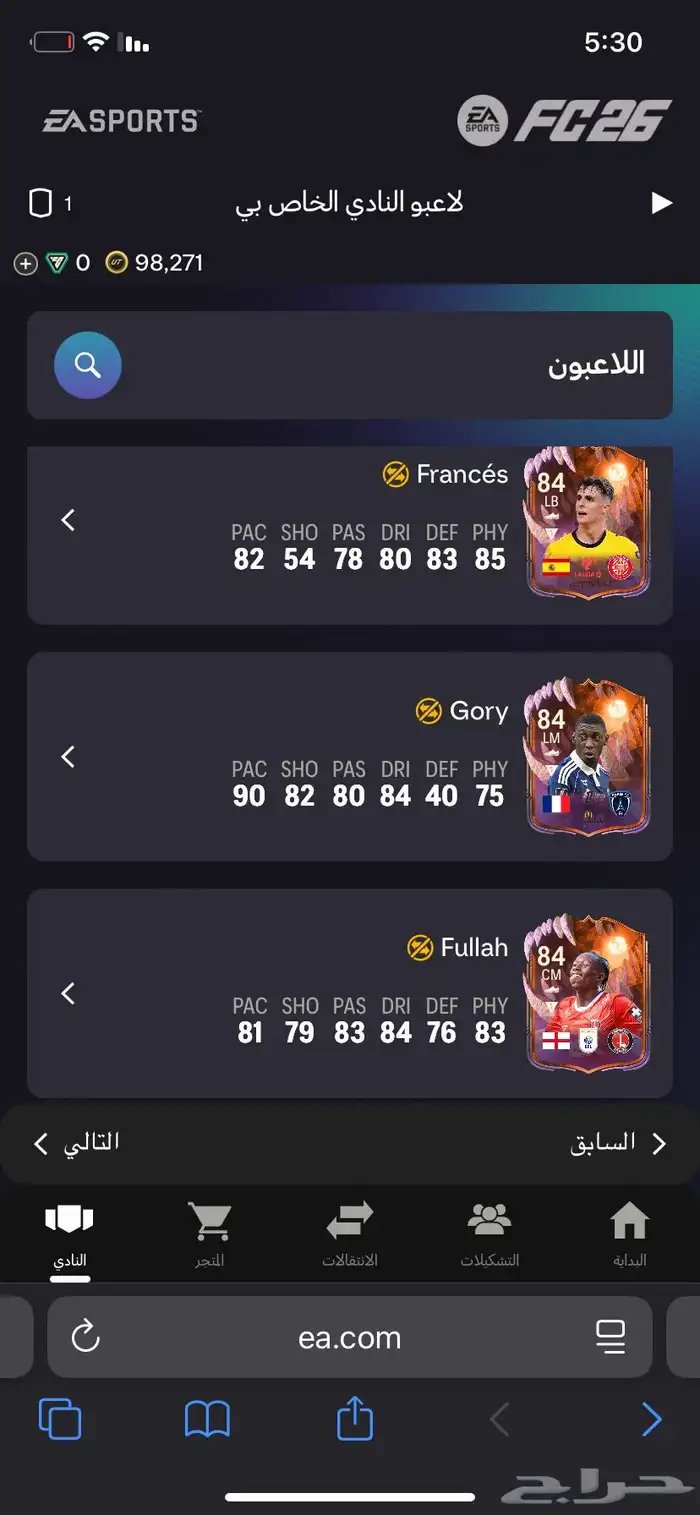Expand the Fullah player row chevron
The image size is (700, 1515).
(x=68, y=993)
